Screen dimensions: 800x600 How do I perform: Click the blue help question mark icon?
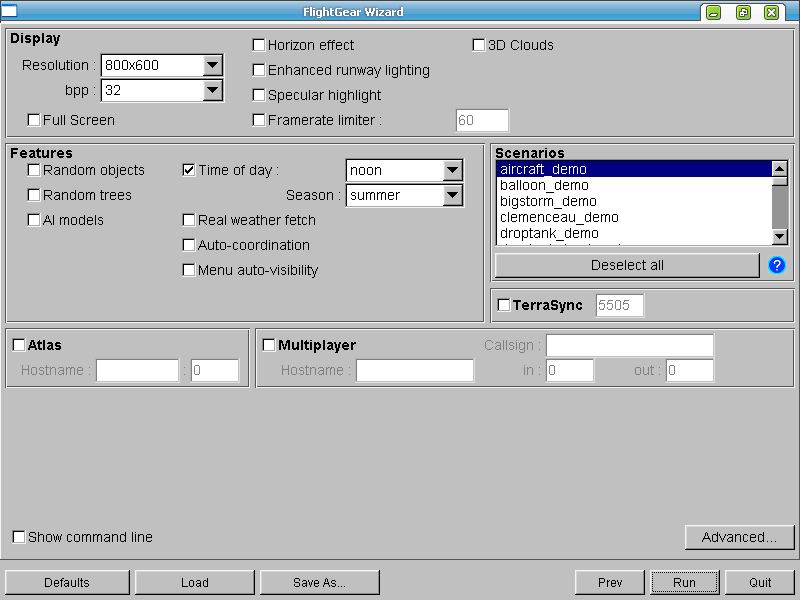click(x=777, y=265)
